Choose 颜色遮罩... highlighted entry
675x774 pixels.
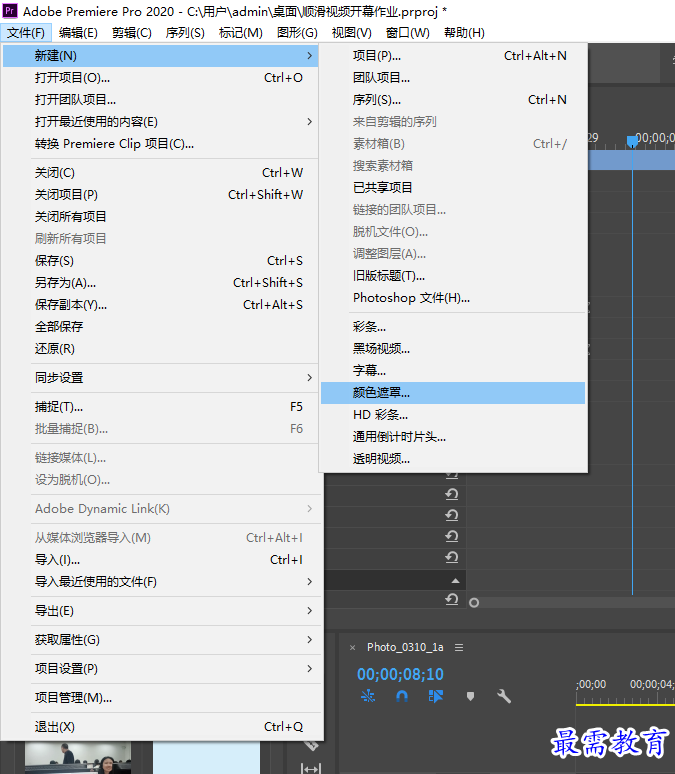(x=453, y=392)
